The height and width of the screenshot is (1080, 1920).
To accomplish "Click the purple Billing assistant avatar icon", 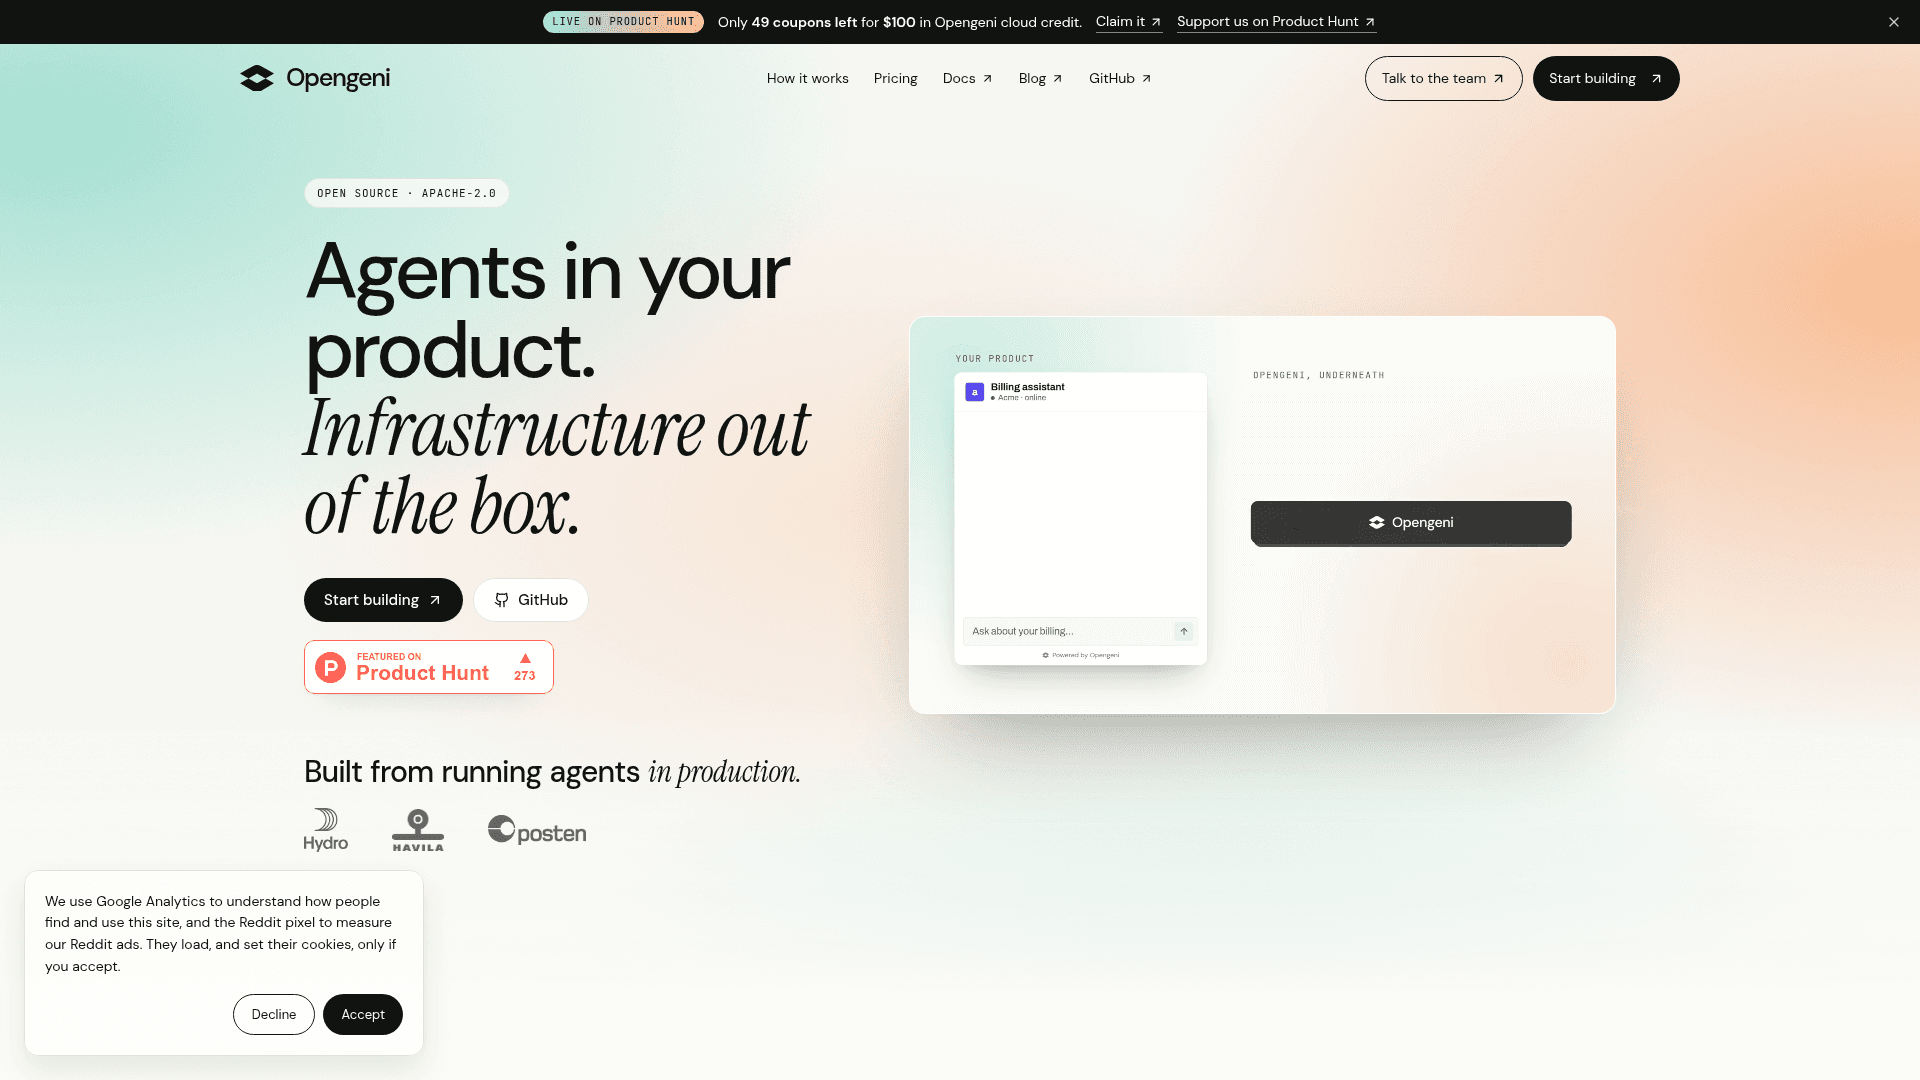I will click(974, 392).
